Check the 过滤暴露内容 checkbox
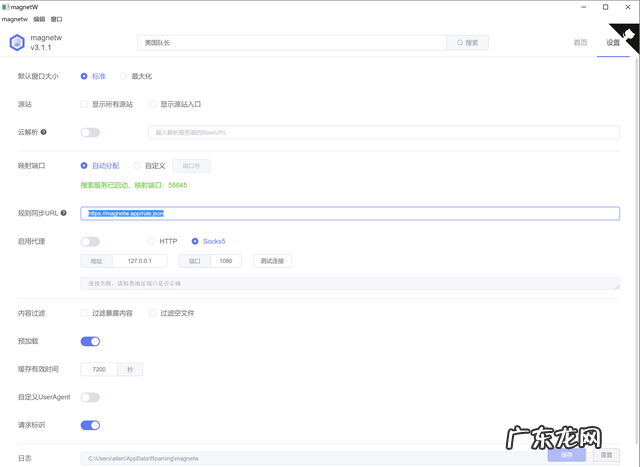 84,313
